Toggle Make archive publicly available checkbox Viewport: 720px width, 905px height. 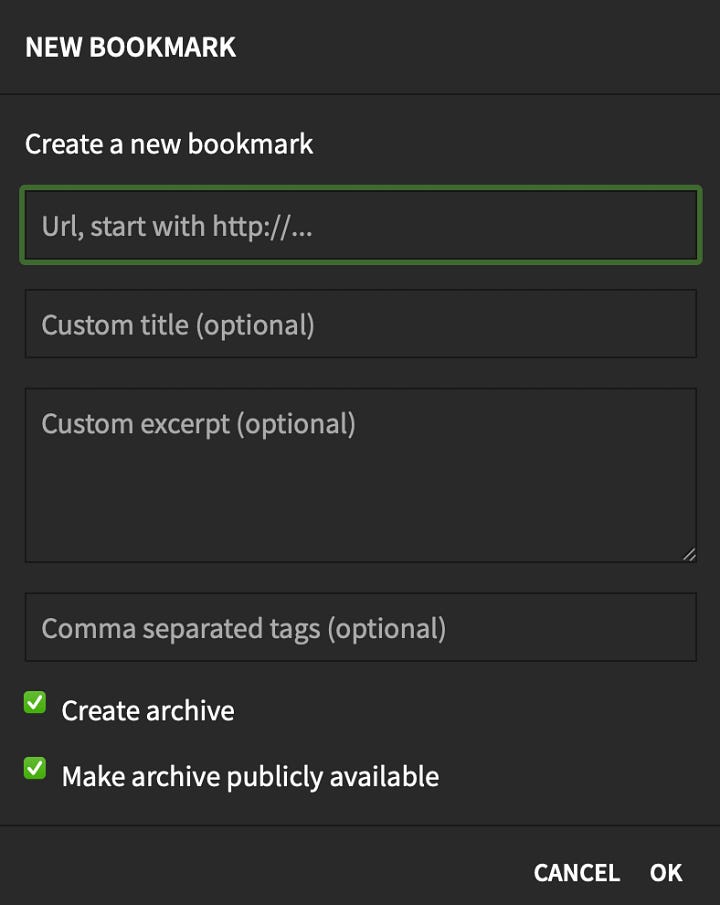coord(35,768)
